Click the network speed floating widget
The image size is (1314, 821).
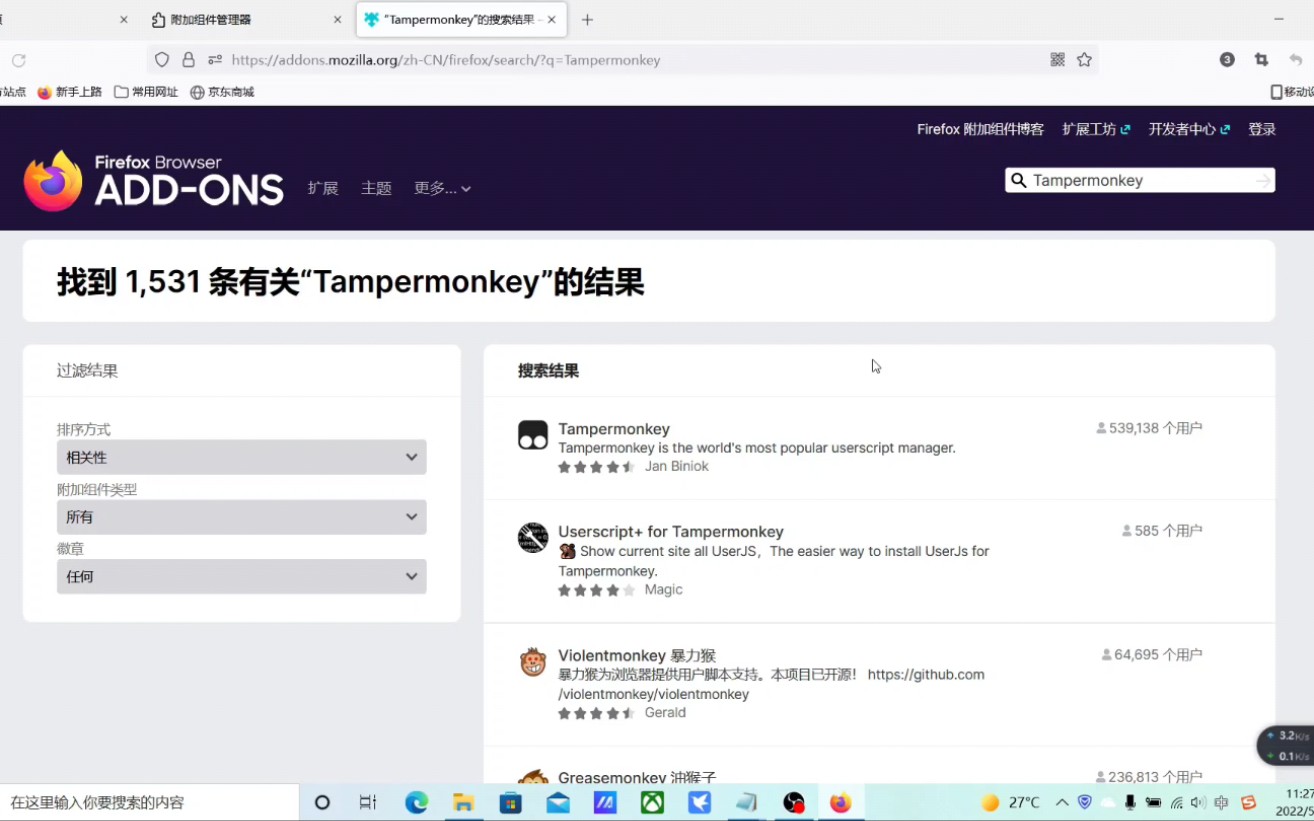(x=1287, y=745)
